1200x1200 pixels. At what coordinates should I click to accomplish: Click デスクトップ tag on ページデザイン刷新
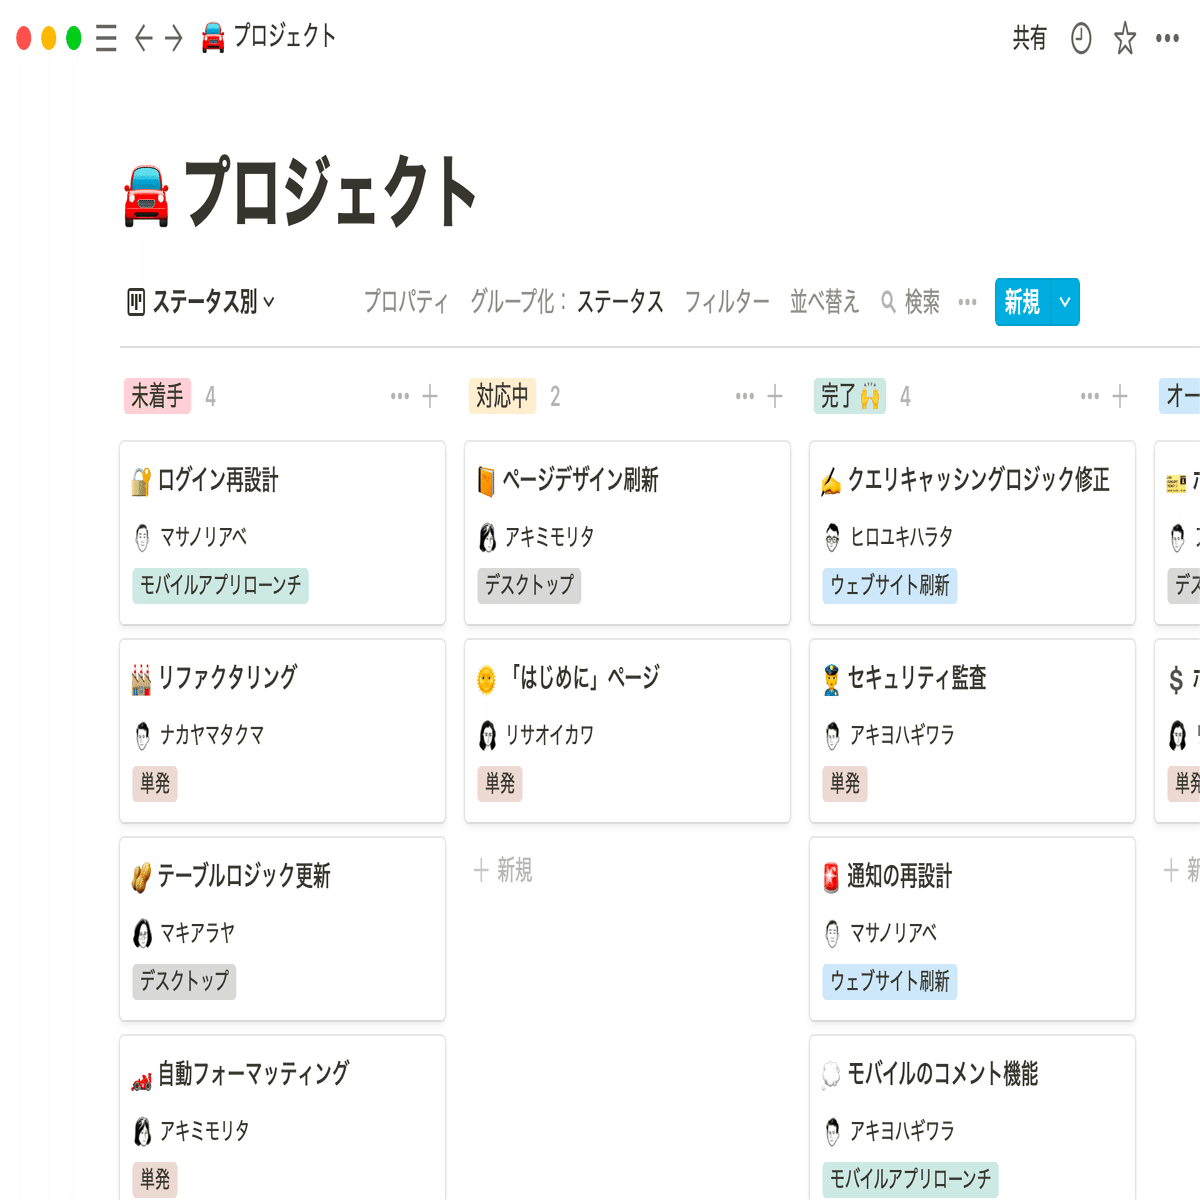(x=529, y=585)
